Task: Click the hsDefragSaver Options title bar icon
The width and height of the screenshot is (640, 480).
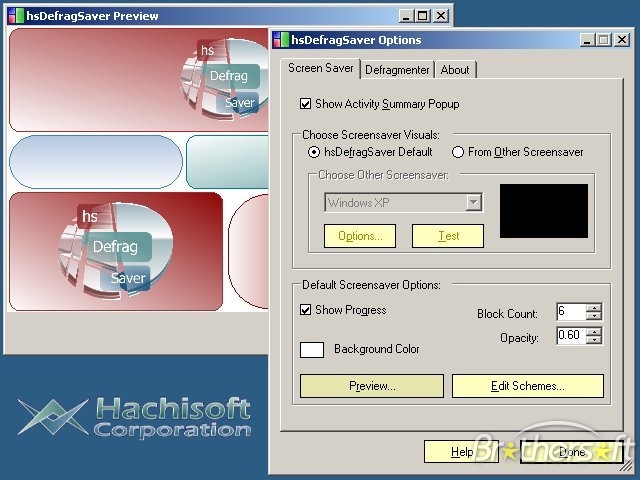Action: 281,40
